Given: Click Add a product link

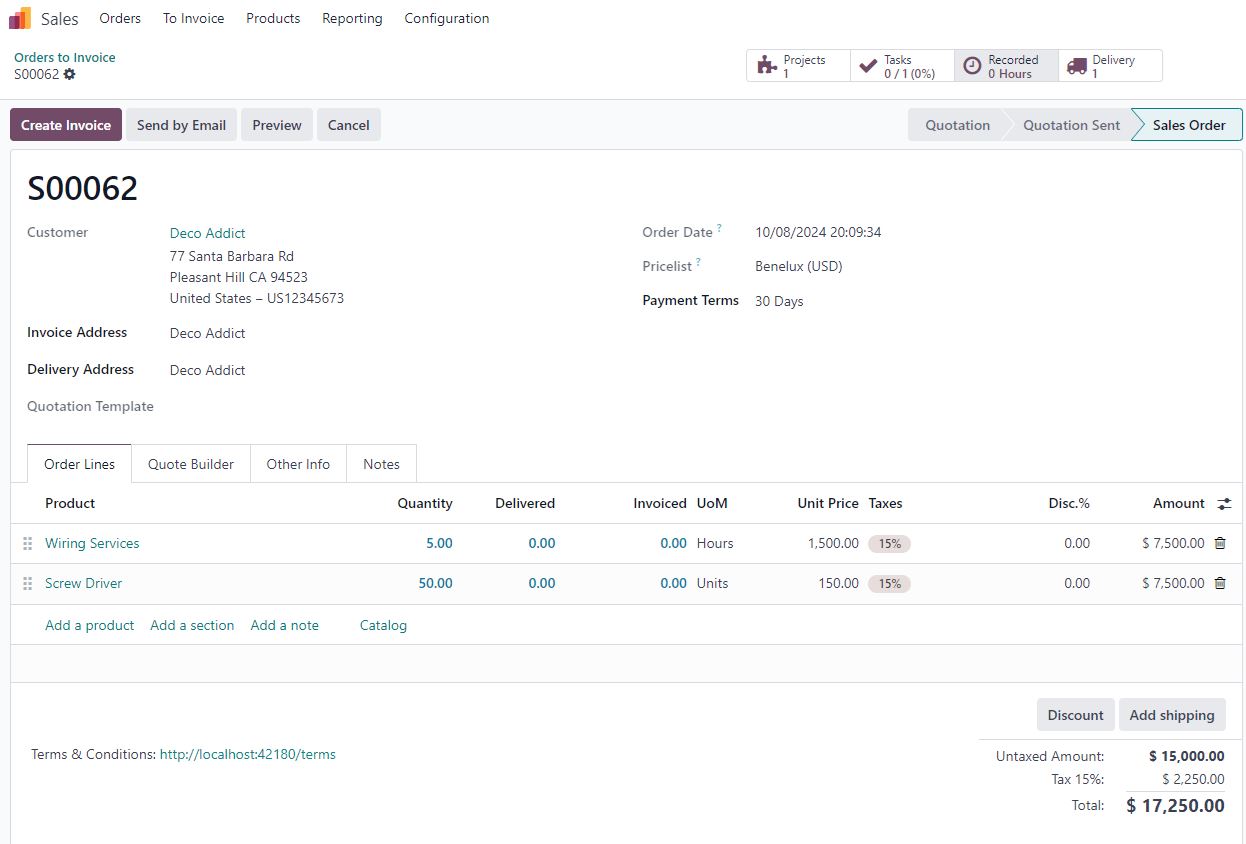Looking at the screenshot, I should pos(89,625).
